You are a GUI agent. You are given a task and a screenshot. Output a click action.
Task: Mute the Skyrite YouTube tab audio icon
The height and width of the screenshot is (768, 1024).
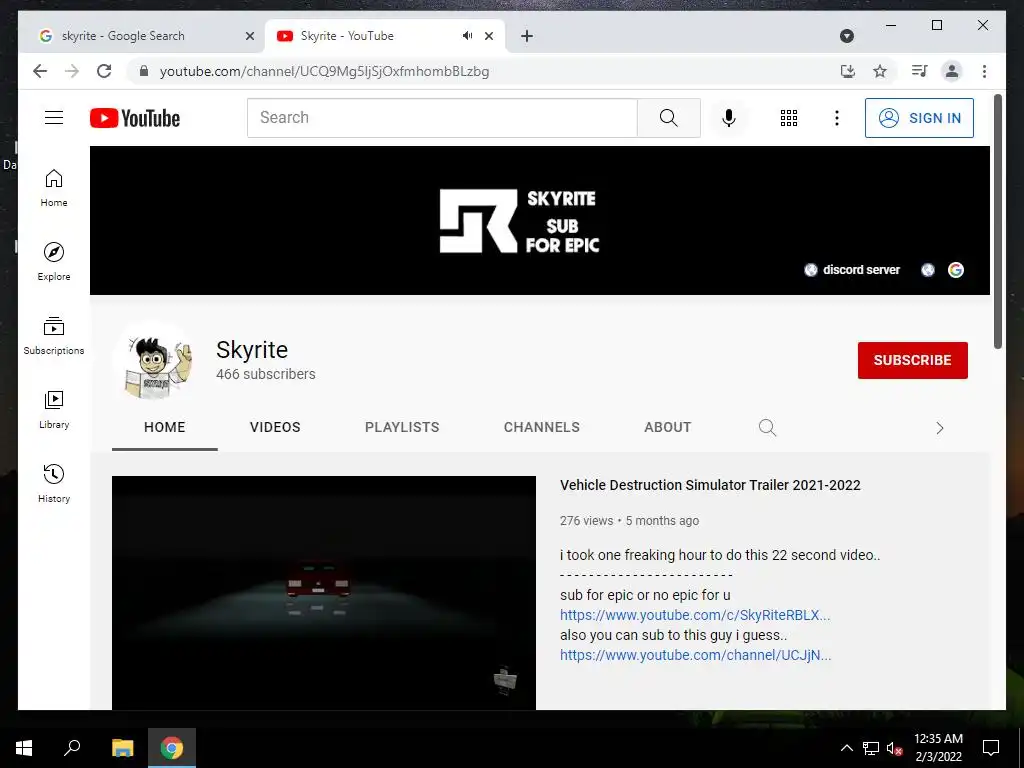(x=467, y=36)
